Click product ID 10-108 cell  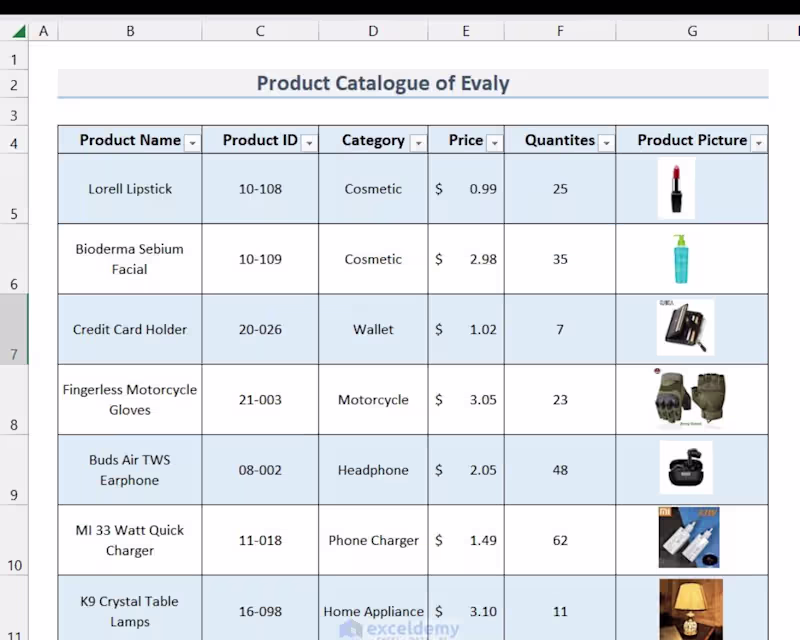coord(260,189)
